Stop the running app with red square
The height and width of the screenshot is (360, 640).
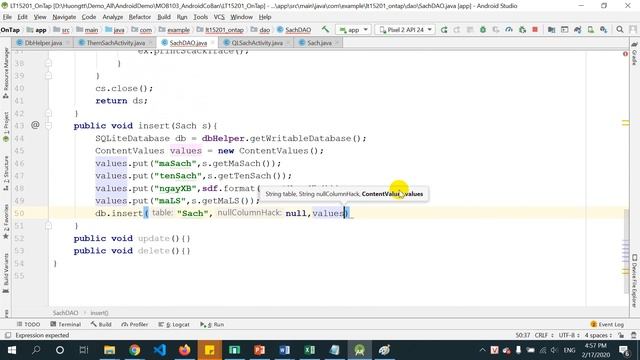click(x=535, y=30)
